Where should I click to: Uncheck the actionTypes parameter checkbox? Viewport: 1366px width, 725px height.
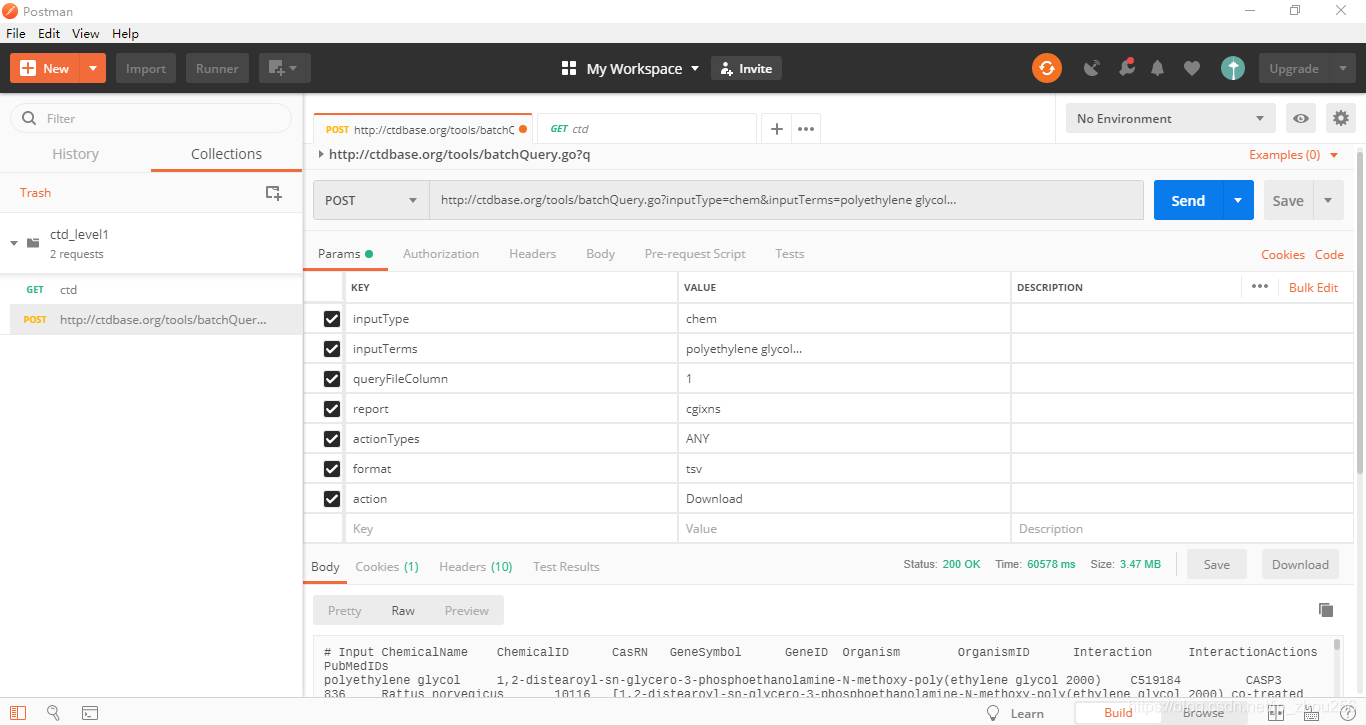[332, 439]
